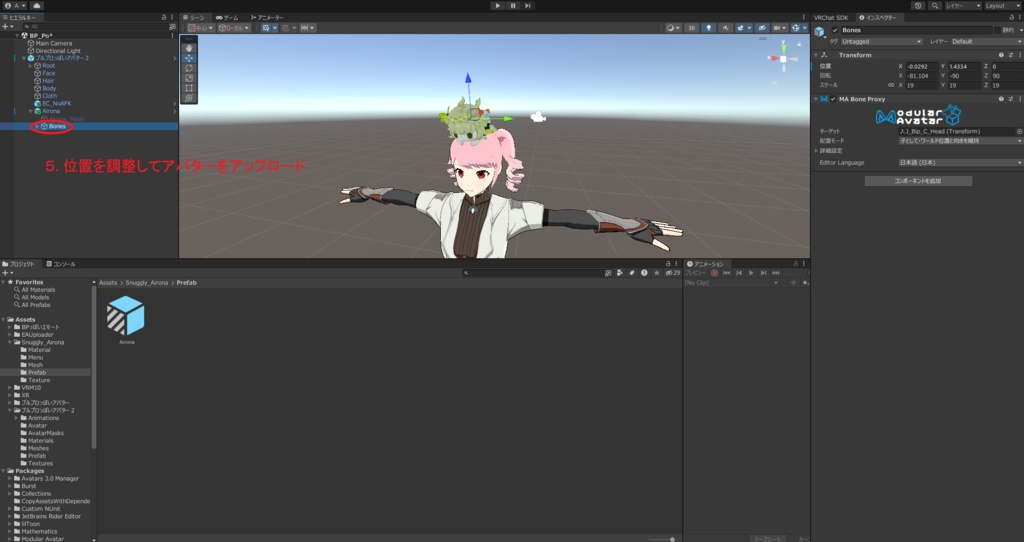
Task: Toggle the Bones object active checkbox
Action: (x=835, y=30)
